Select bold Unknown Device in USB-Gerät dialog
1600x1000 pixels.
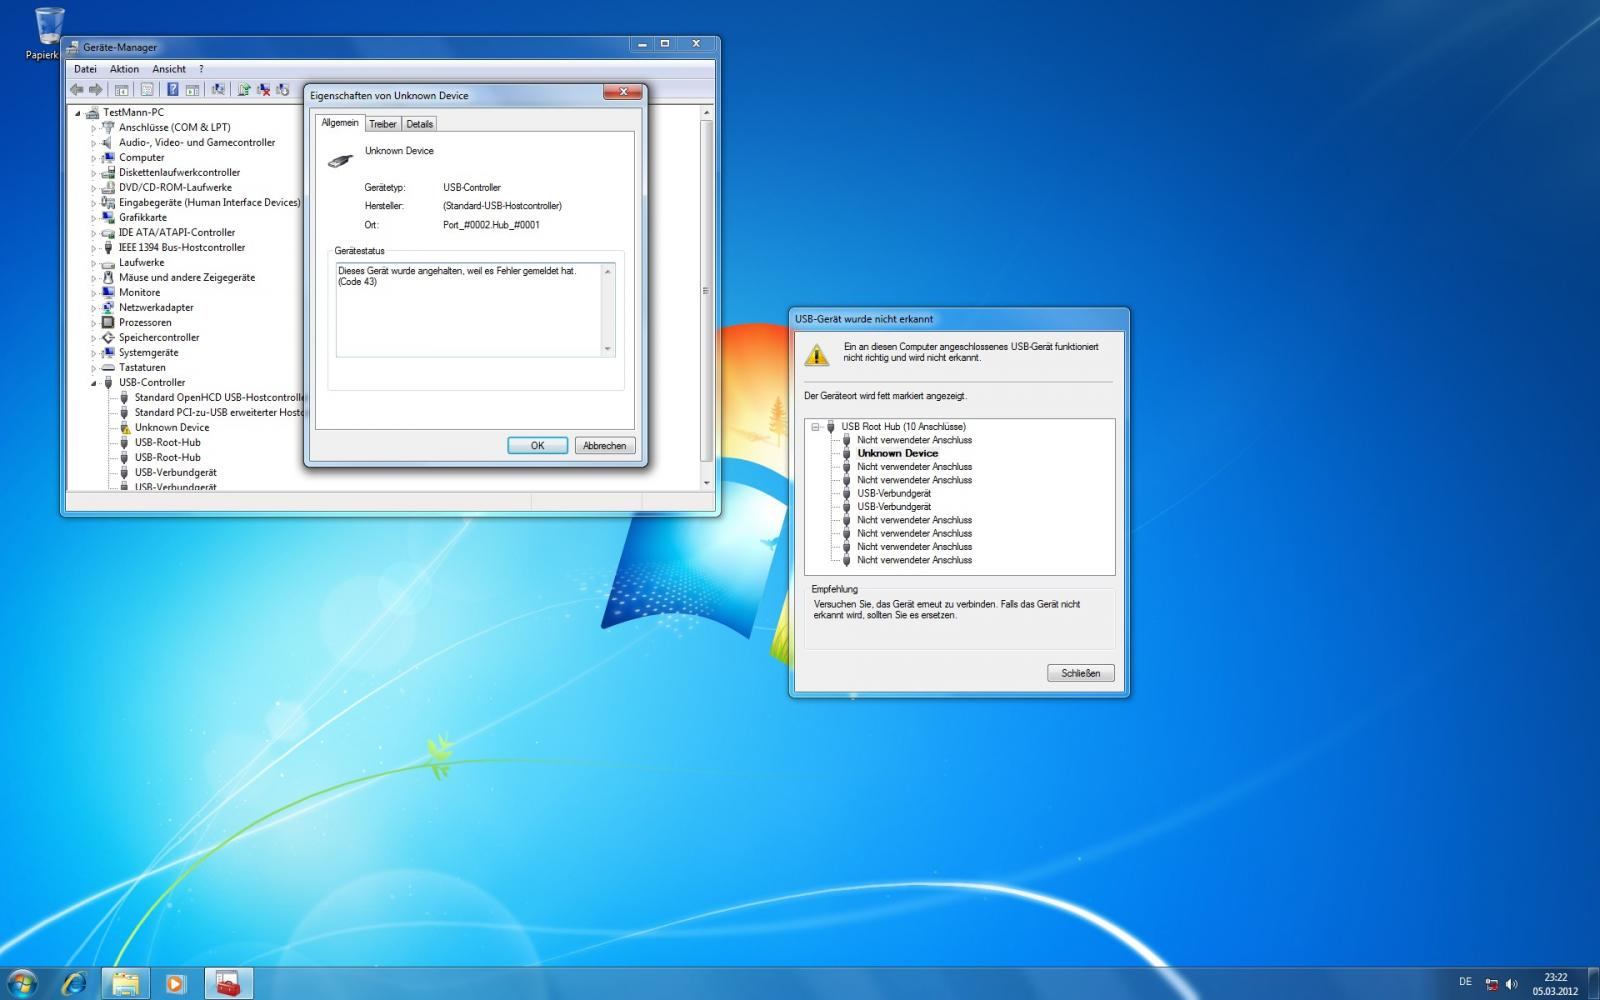coord(897,453)
